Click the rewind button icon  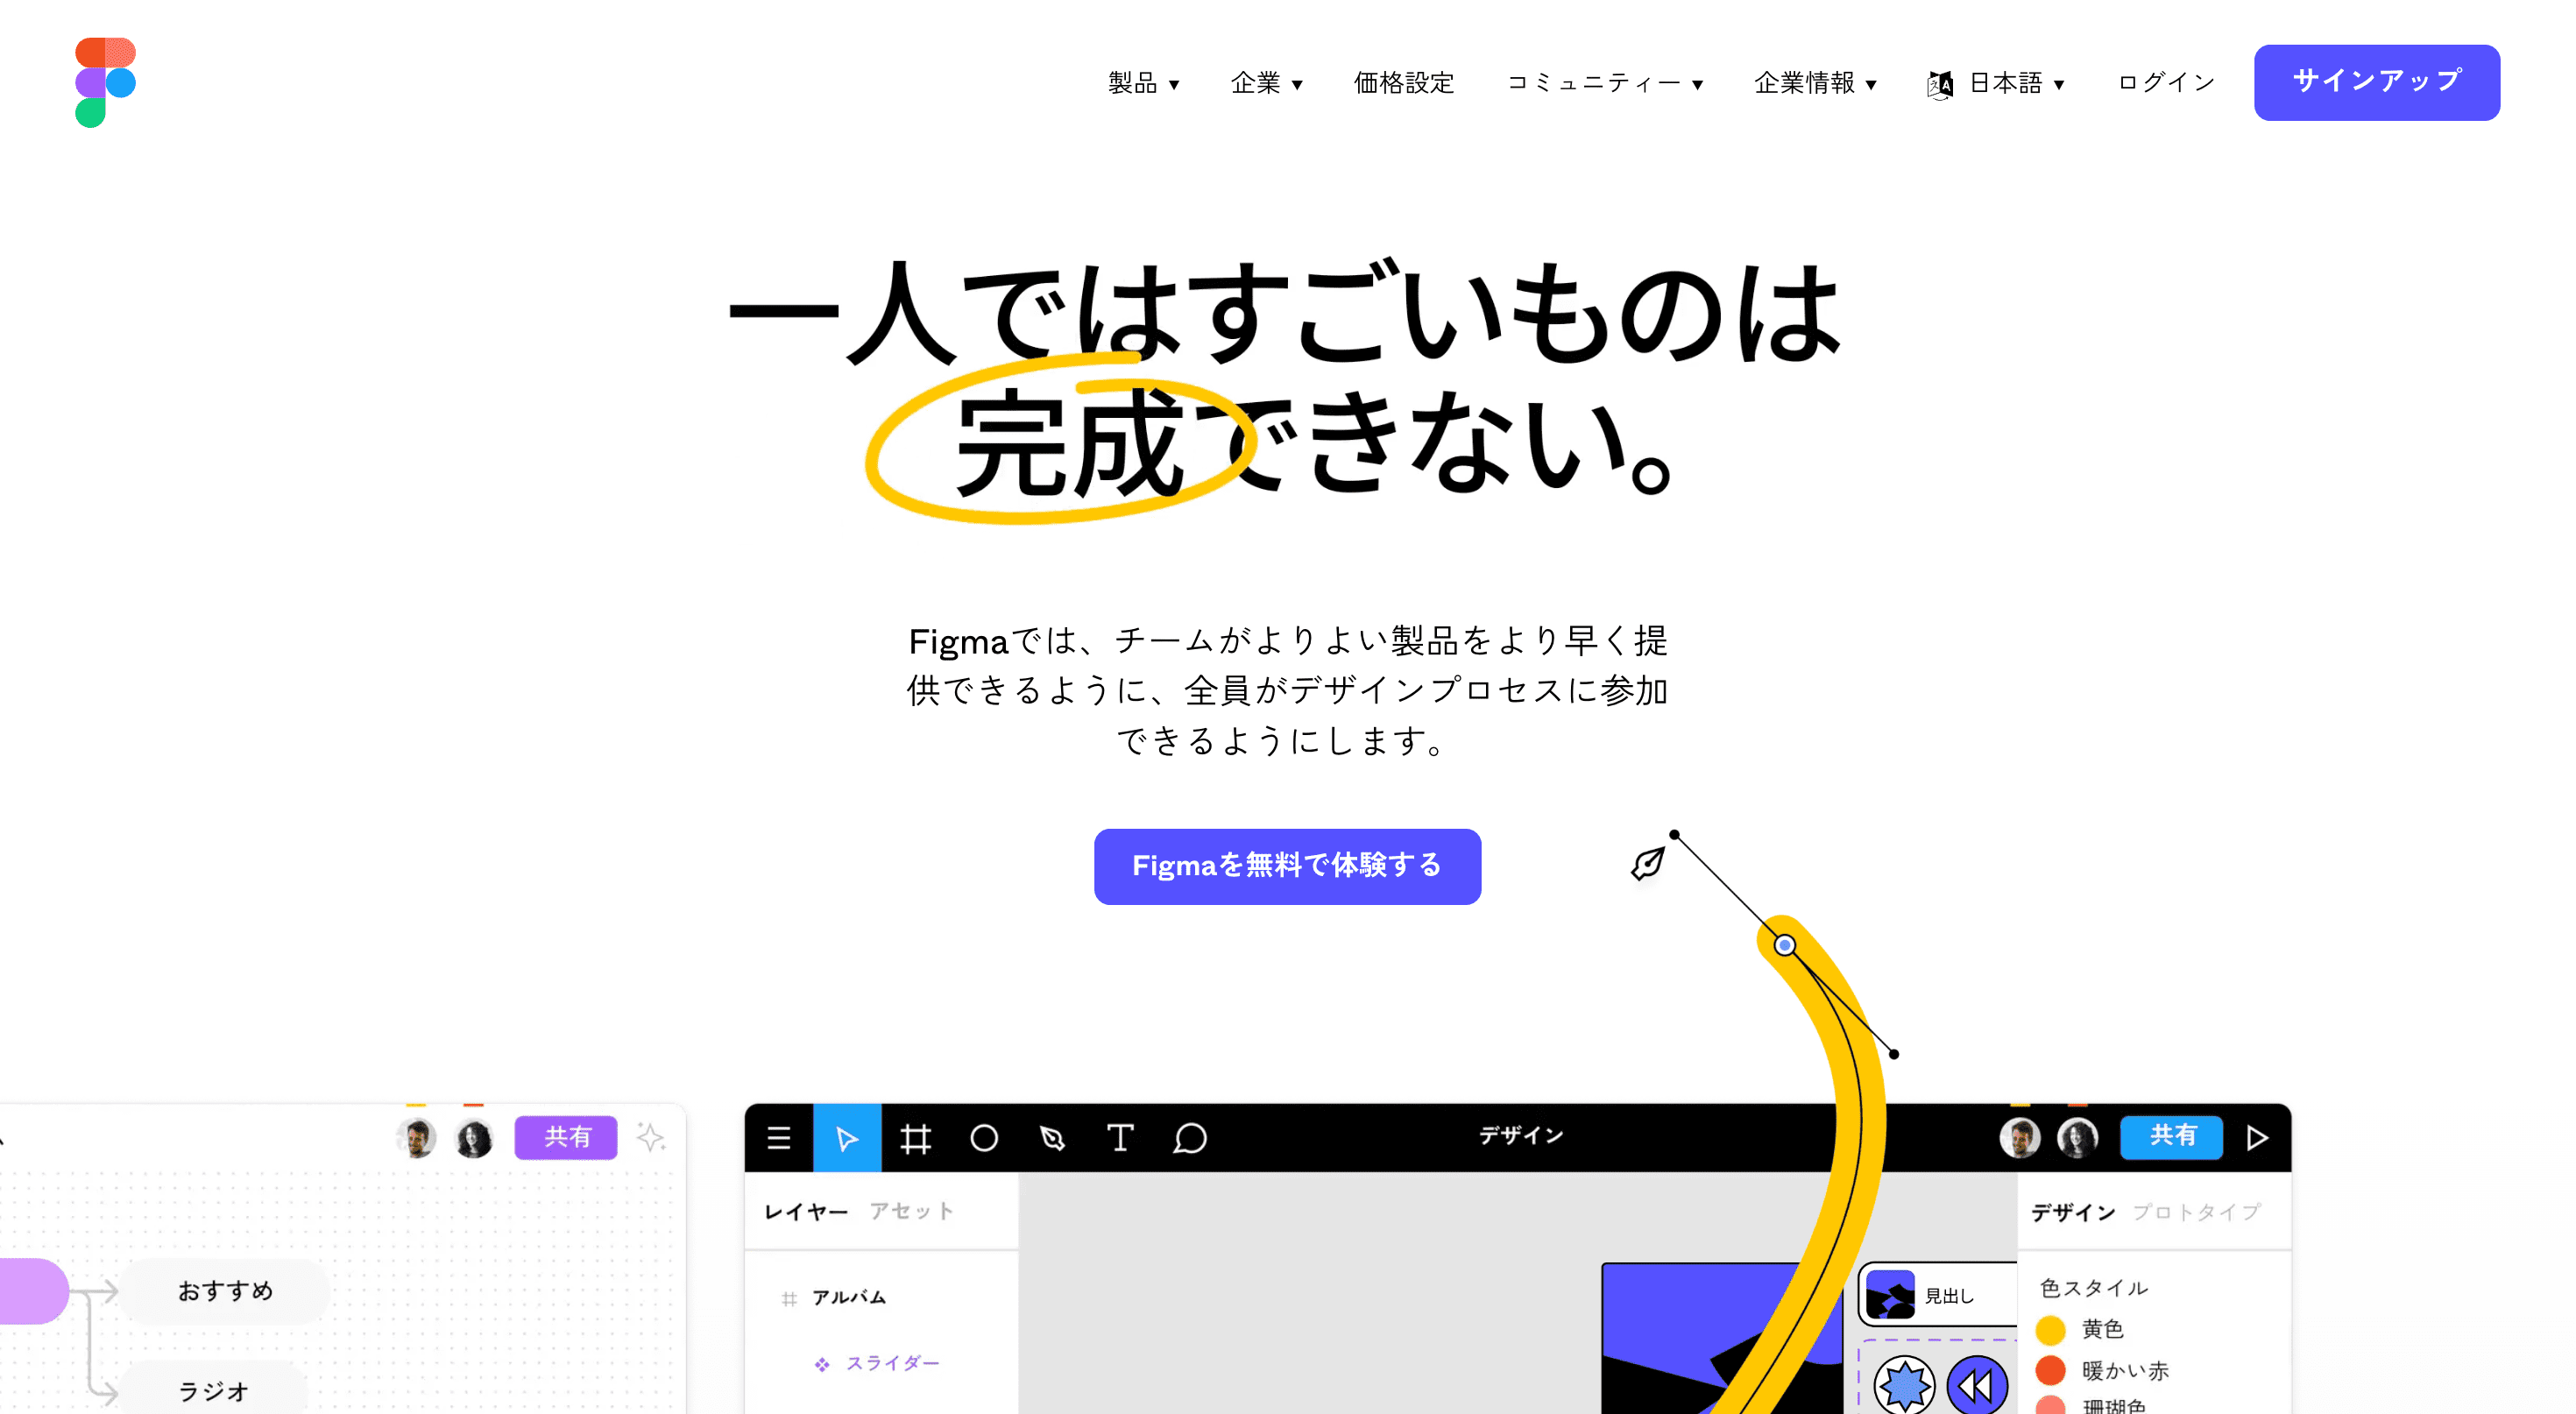1976,1386
